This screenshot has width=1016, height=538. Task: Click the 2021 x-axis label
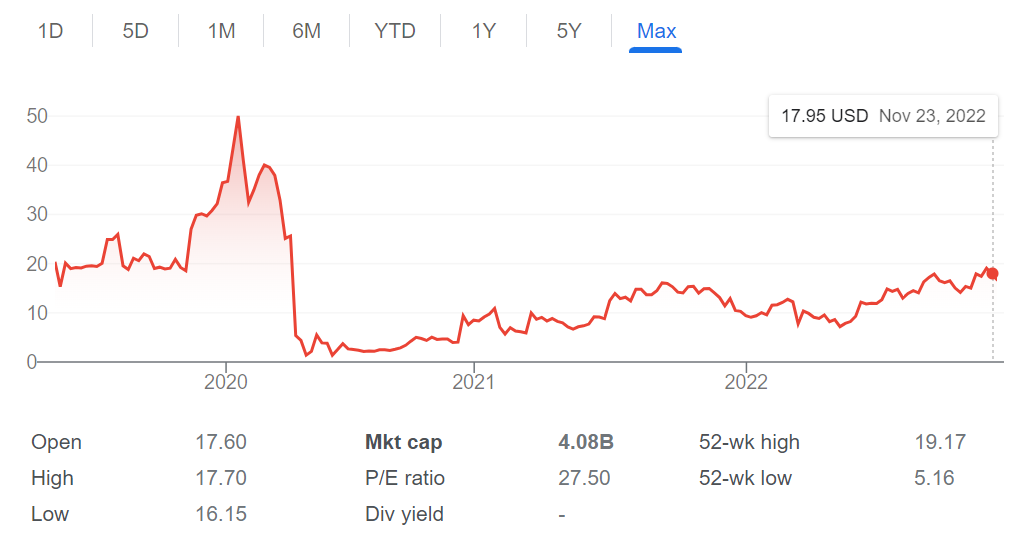(474, 382)
